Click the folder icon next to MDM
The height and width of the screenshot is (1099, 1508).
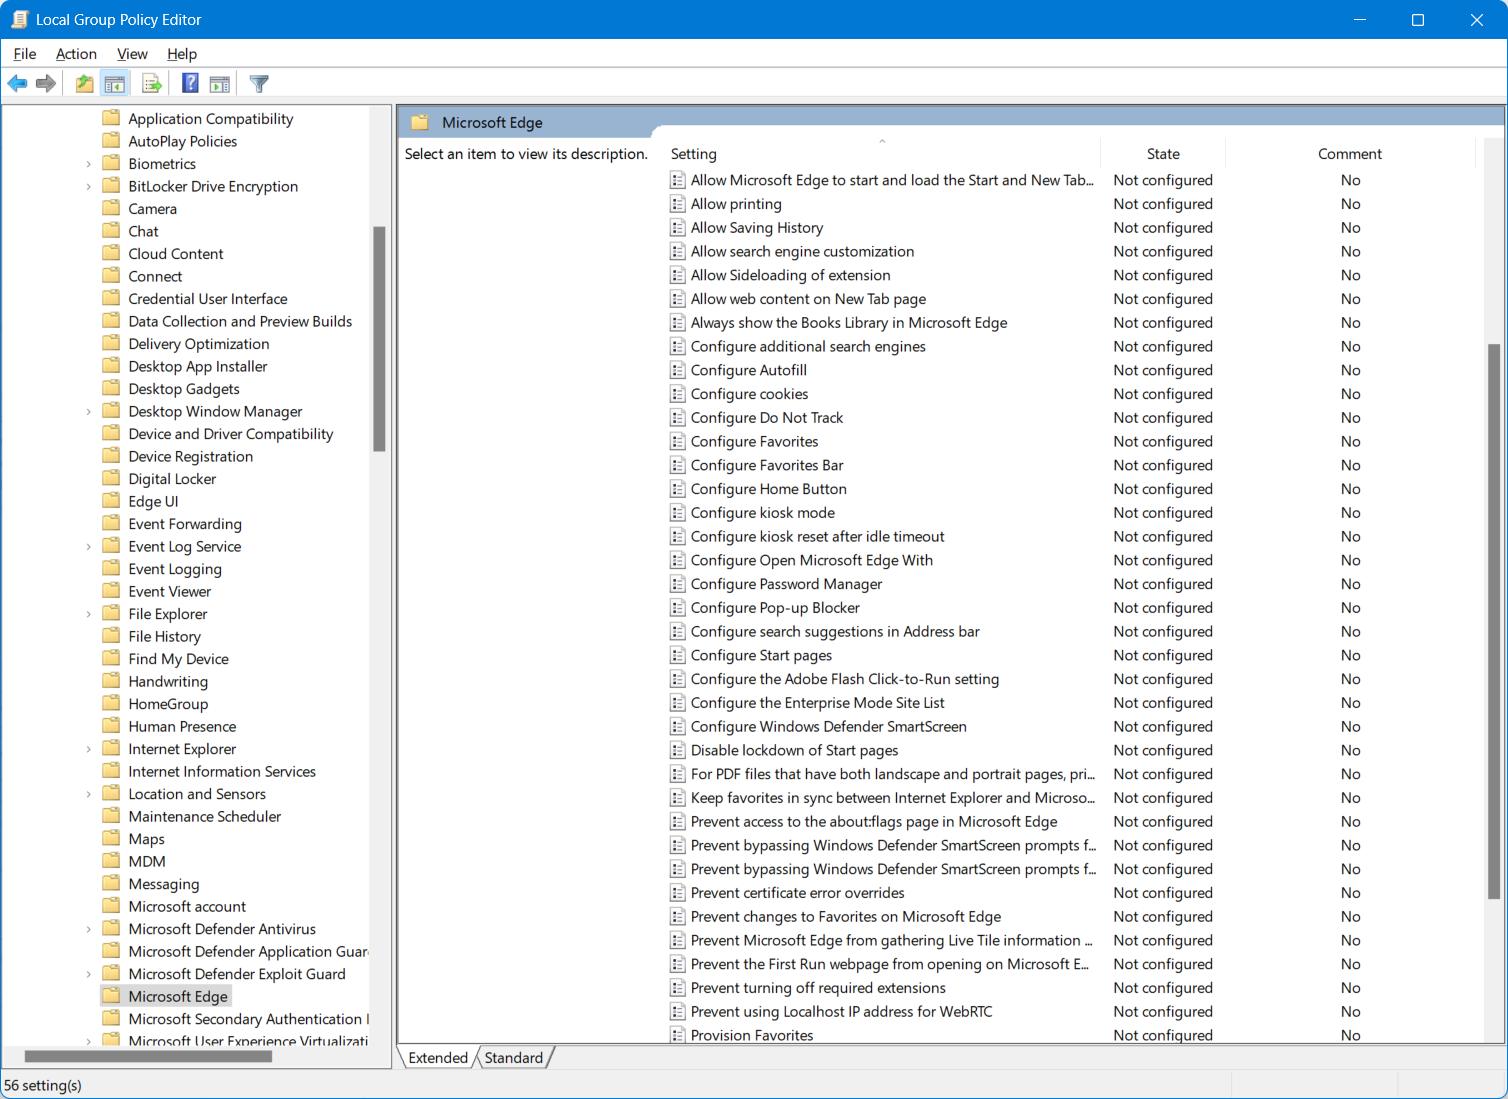coord(111,861)
